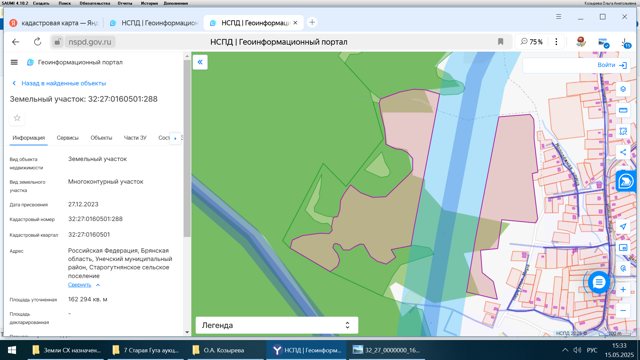Open Поиск menu in SAUMI window
The image size is (640, 360).
point(64,3)
